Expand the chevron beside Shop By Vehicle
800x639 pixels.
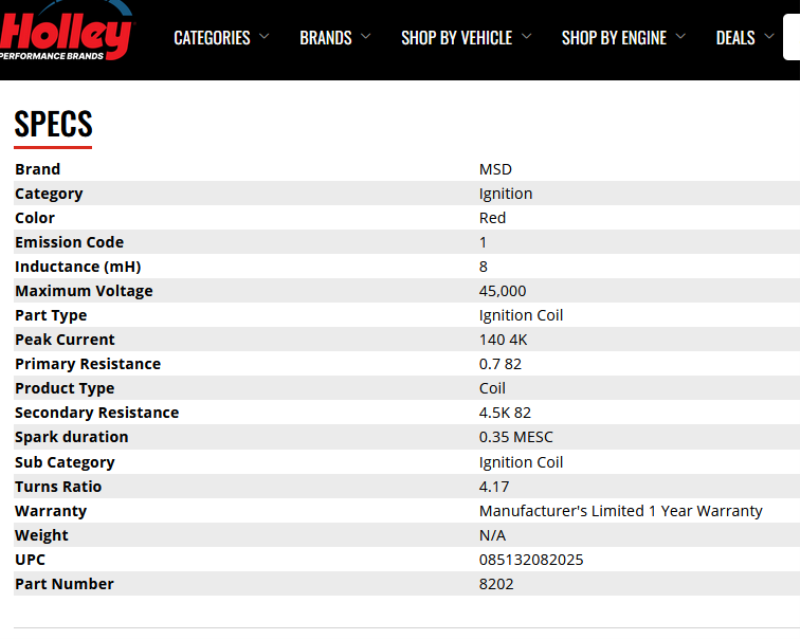click(x=527, y=36)
